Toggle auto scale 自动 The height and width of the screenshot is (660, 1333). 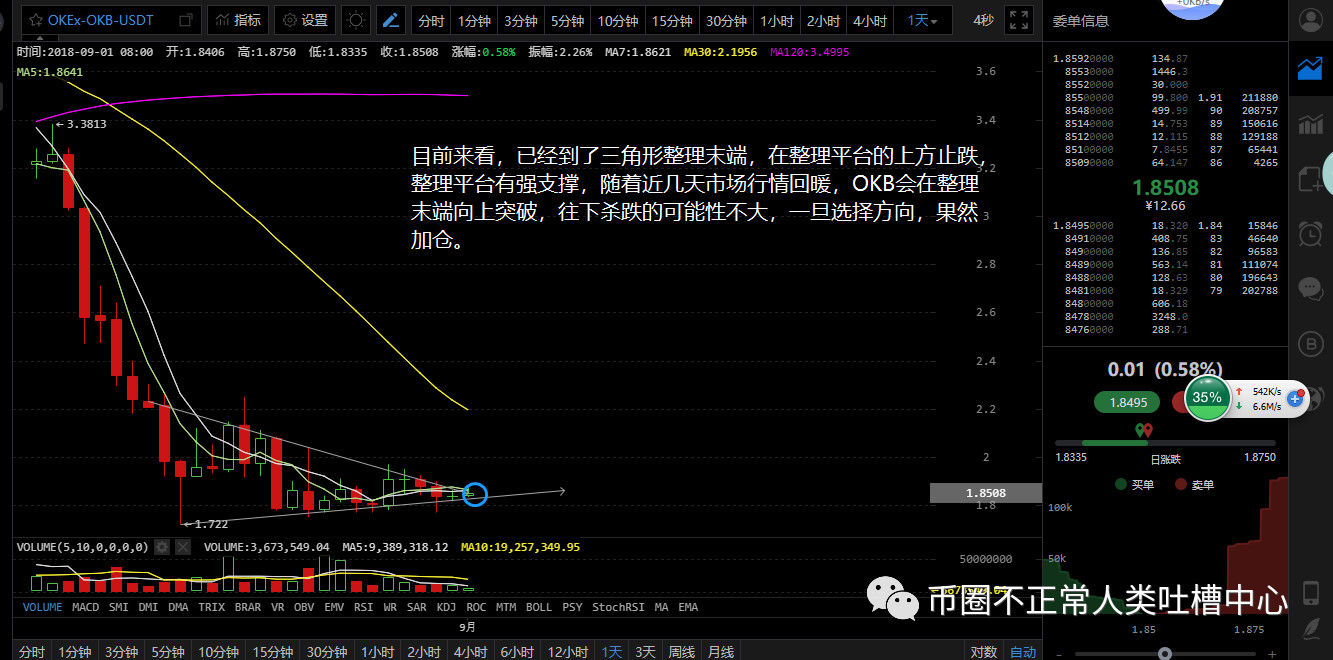pyautogui.click(x=1023, y=651)
